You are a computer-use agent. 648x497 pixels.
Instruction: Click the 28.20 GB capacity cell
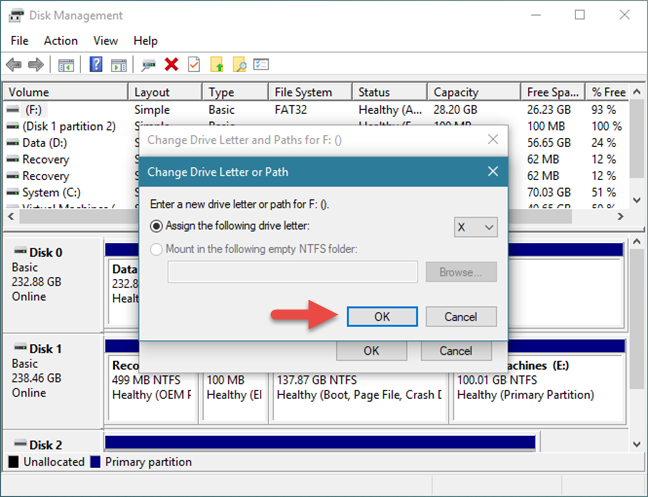point(455,110)
